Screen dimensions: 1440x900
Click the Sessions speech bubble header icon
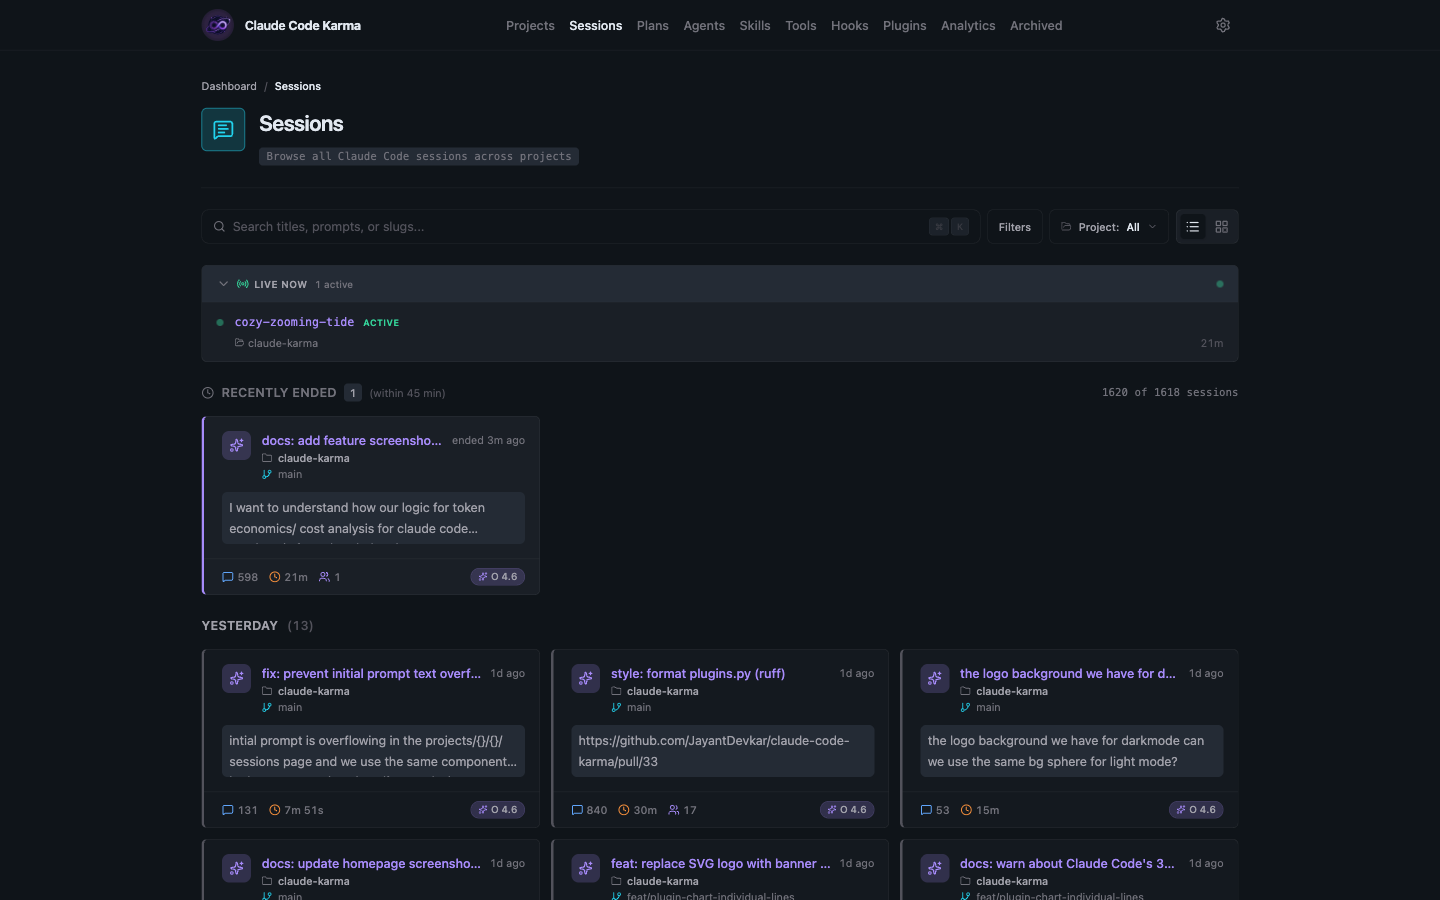coord(222,129)
